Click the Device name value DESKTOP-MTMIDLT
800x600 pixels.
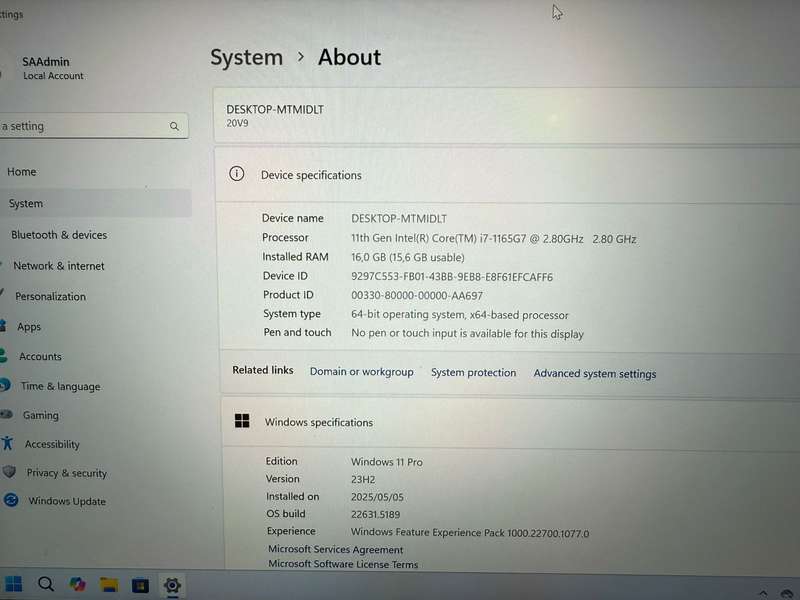(398, 219)
